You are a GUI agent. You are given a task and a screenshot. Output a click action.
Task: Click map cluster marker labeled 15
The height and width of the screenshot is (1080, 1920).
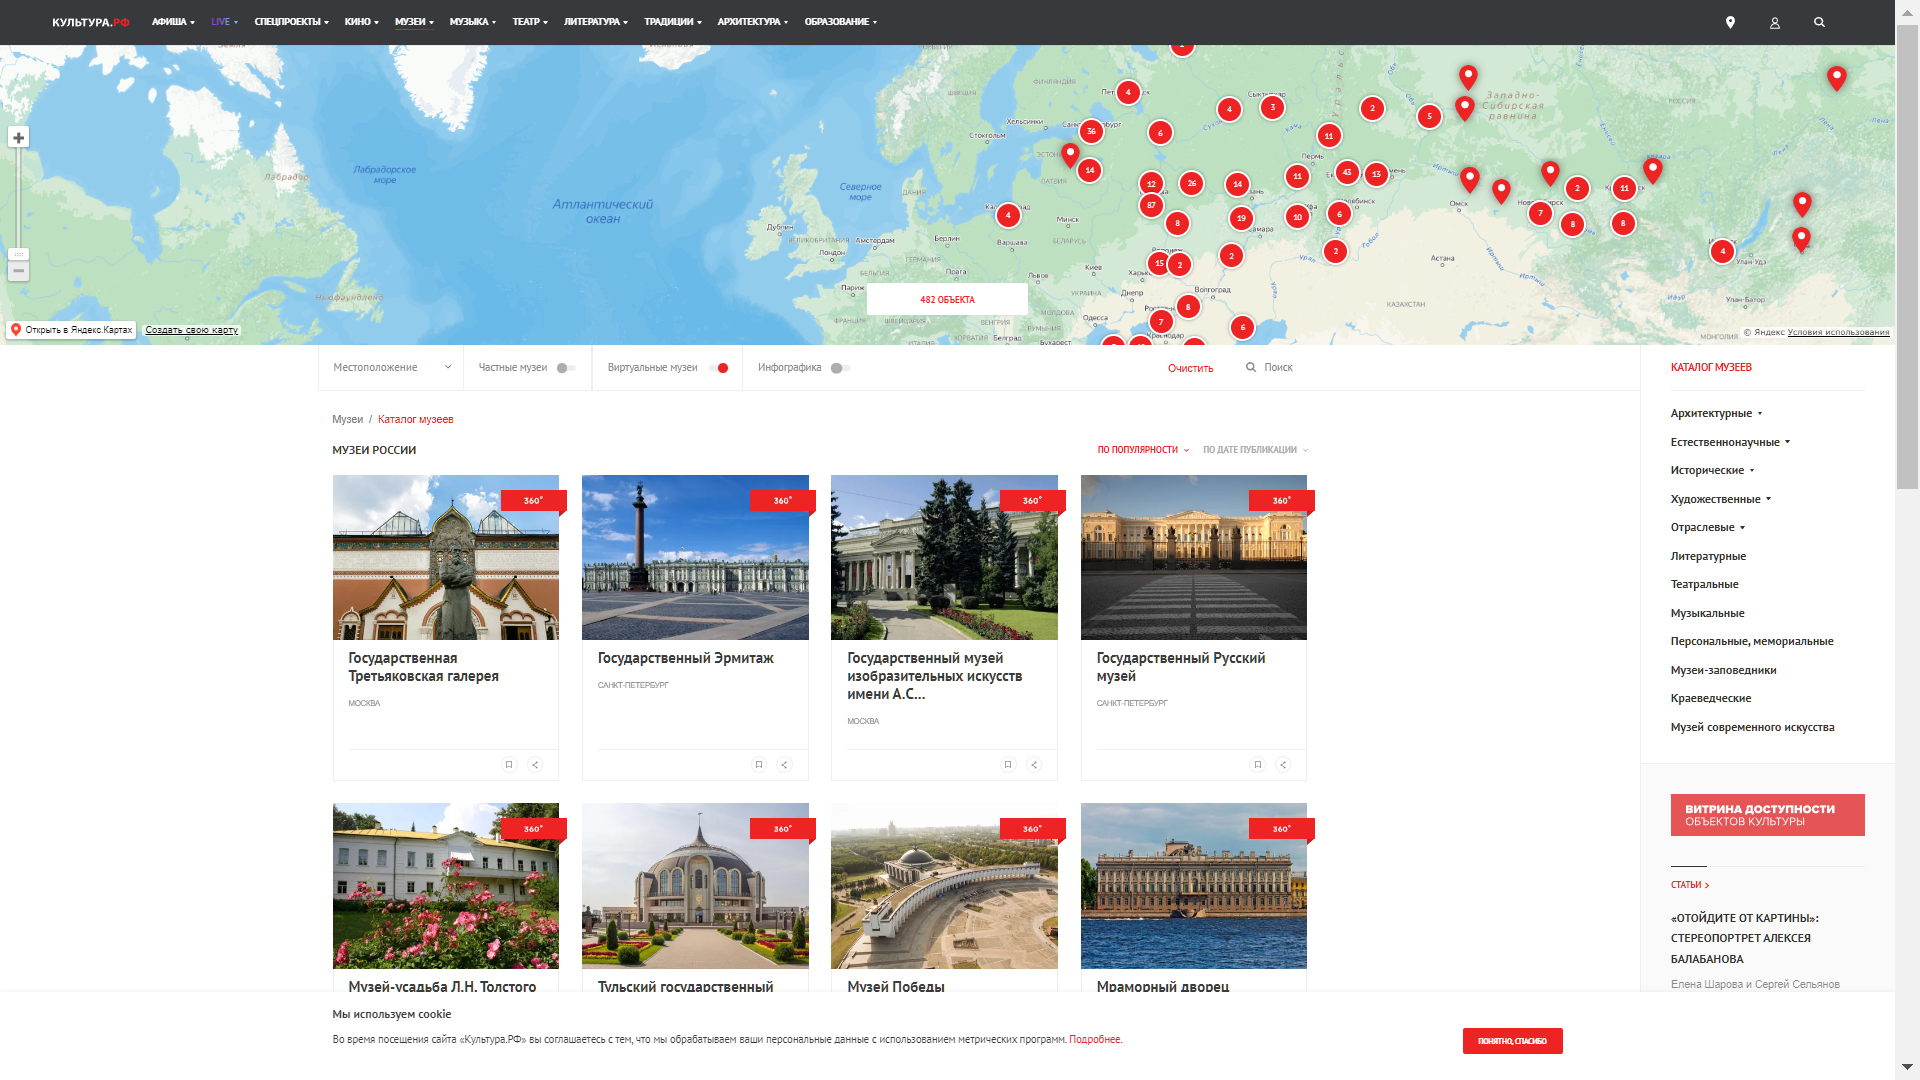[x=1159, y=264]
